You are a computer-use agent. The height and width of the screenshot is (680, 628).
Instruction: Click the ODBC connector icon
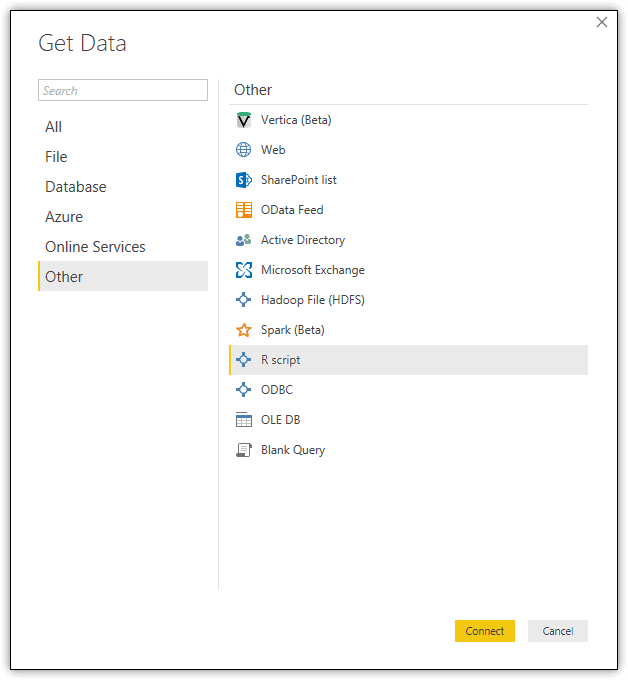pyautogui.click(x=243, y=390)
